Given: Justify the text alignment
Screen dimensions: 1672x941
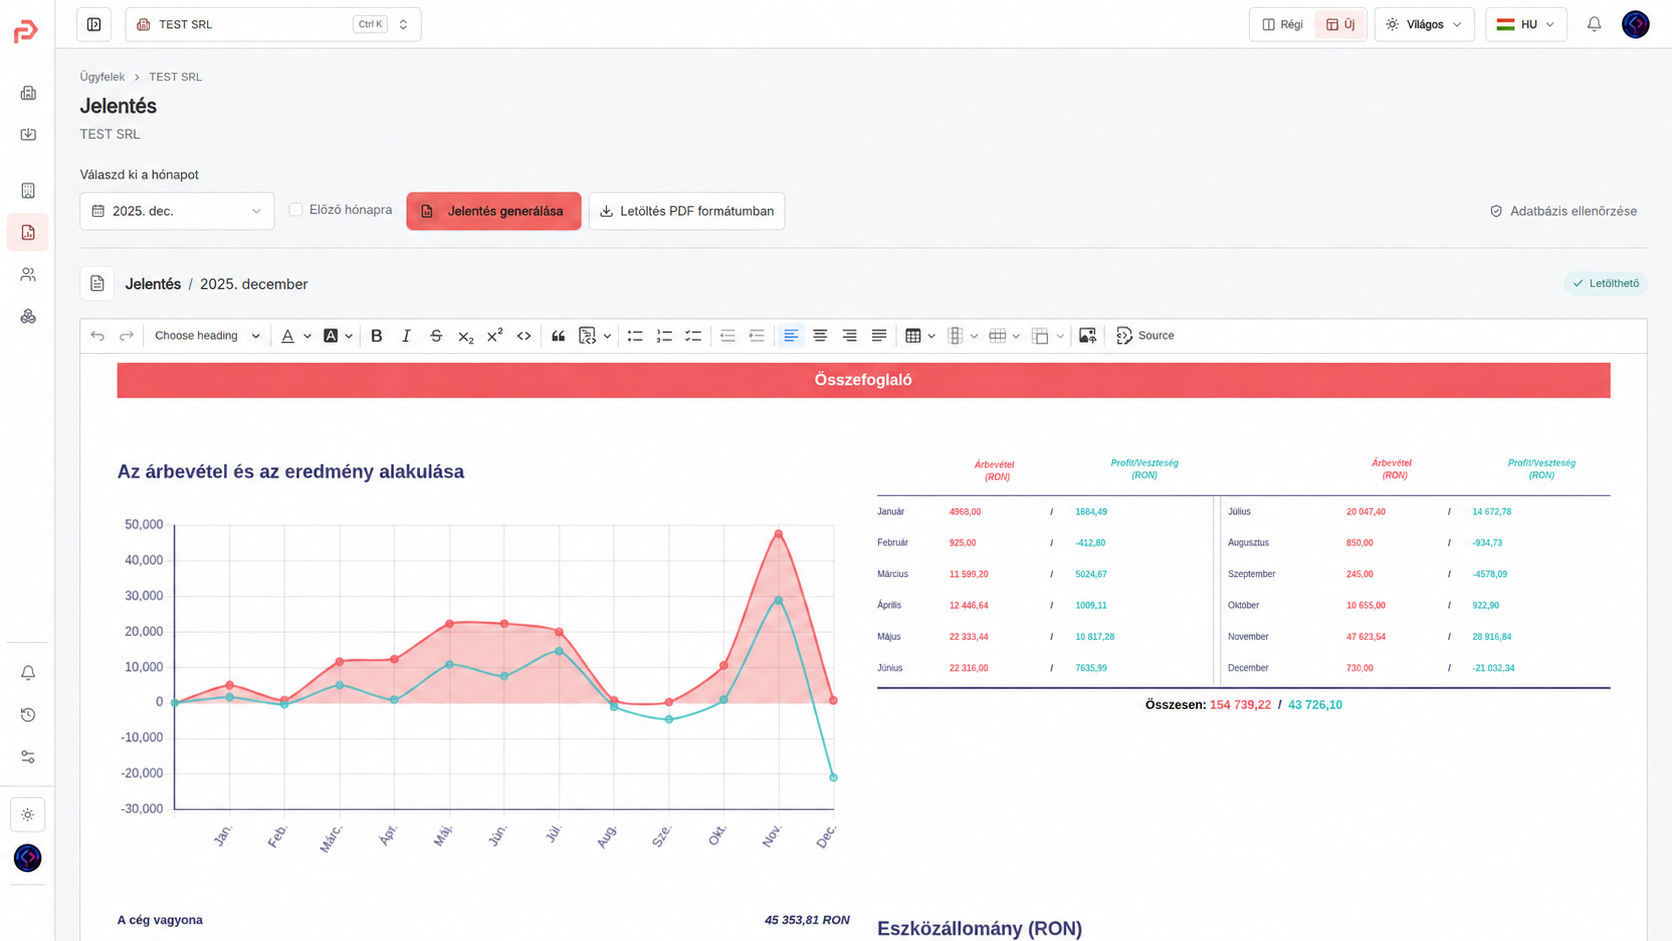Looking at the screenshot, I should (x=879, y=336).
